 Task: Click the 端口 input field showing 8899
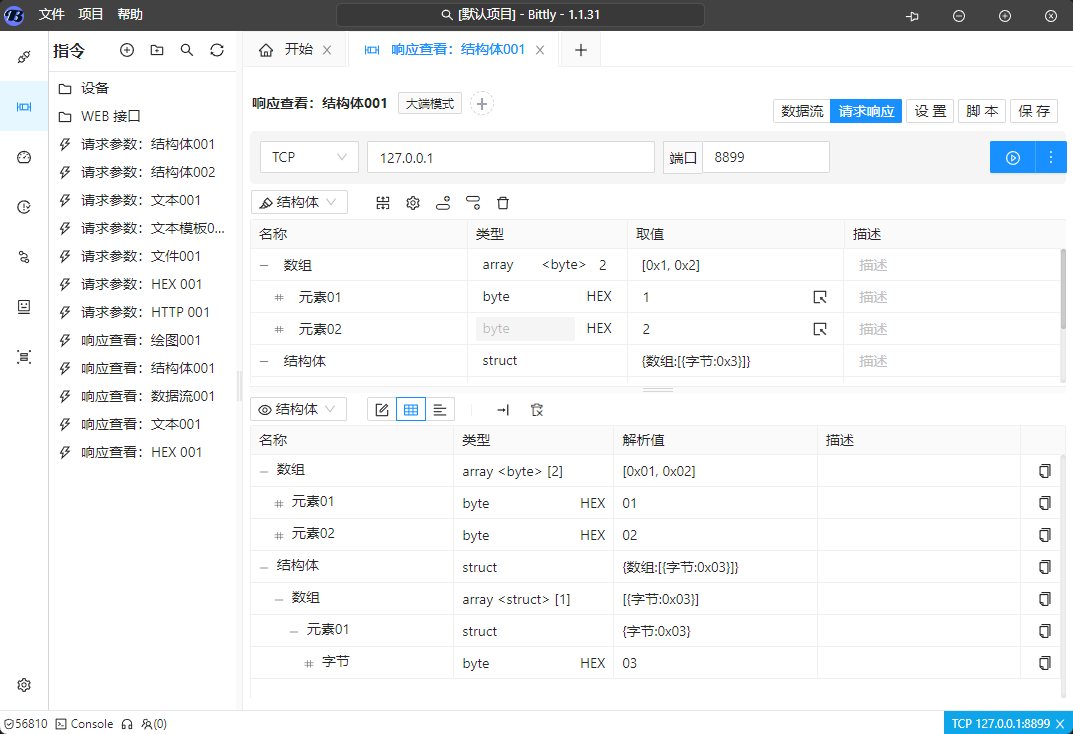(765, 158)
